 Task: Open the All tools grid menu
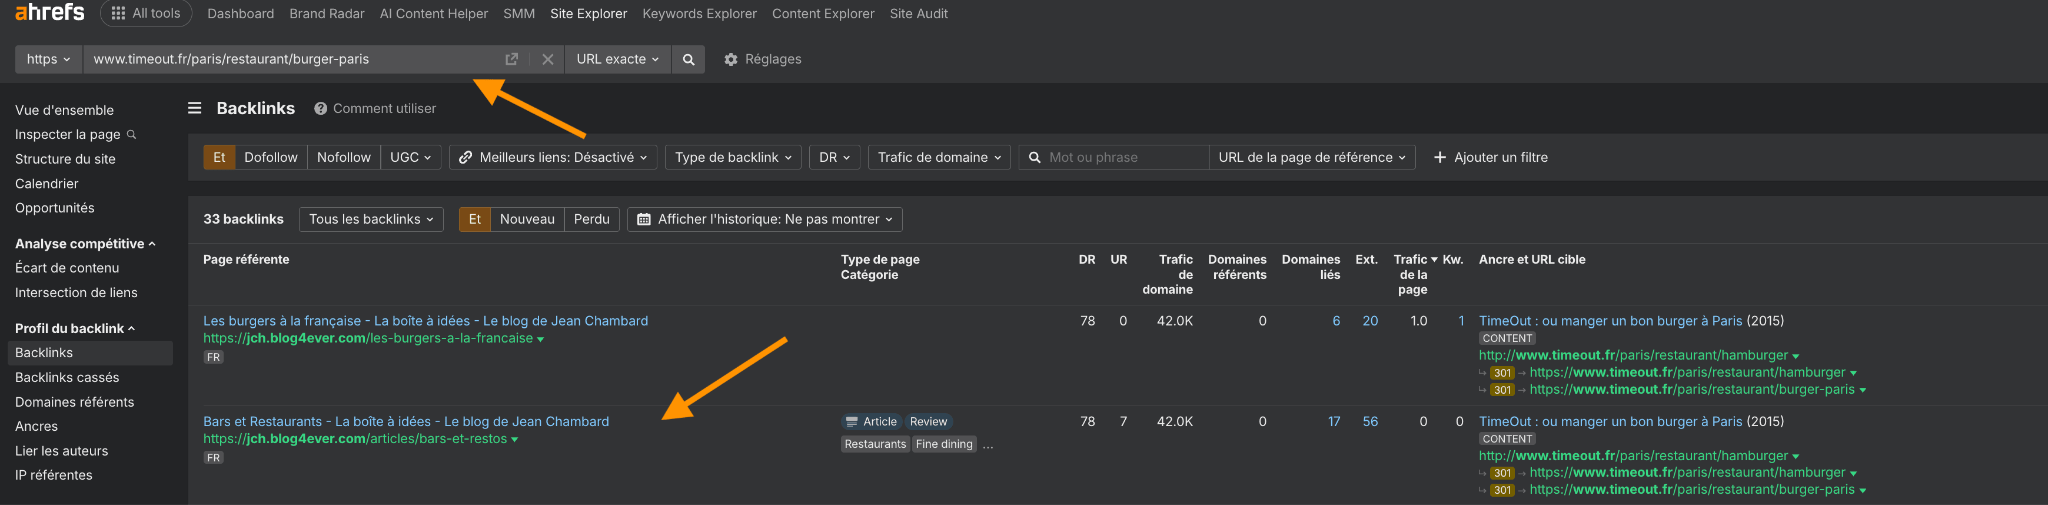[x=146, y=13]
